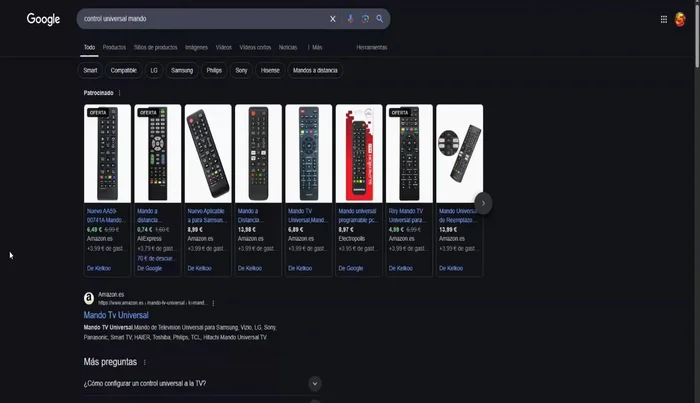Image resolution: width=700 pixels, height=403 pixels.
Task: Click De Google under the Electropolis product
Action: [351, 268]
